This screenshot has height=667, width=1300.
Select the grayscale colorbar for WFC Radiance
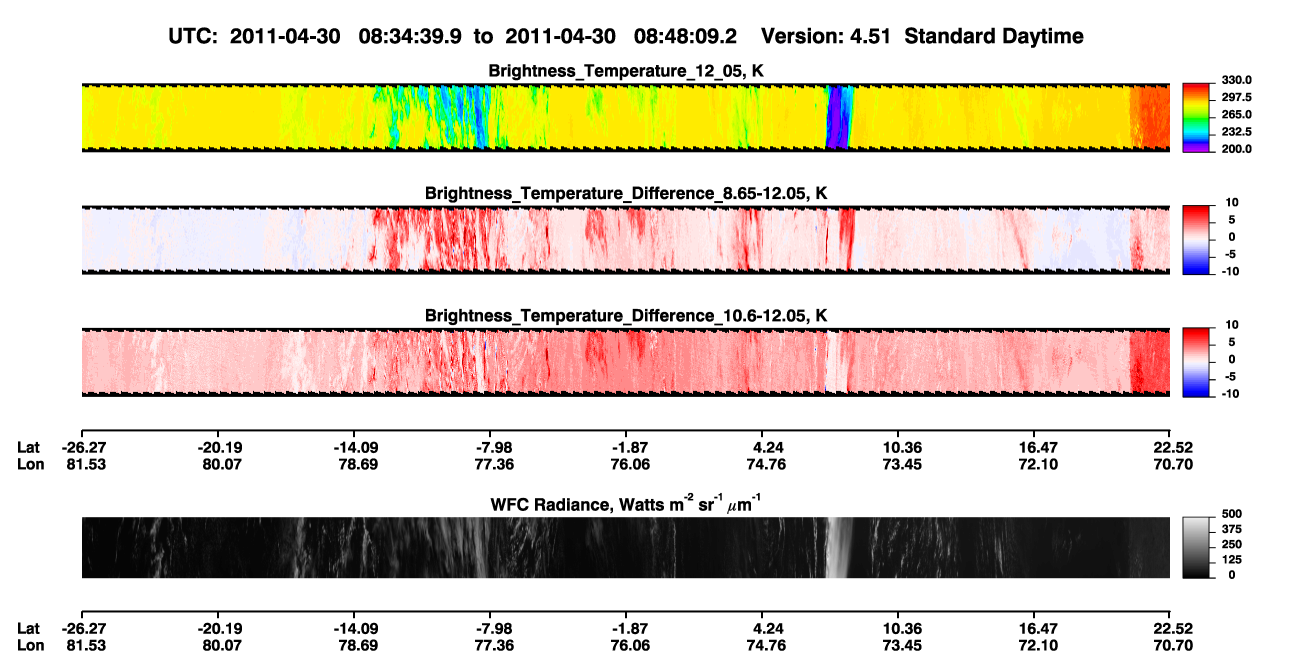(1197, 548)
